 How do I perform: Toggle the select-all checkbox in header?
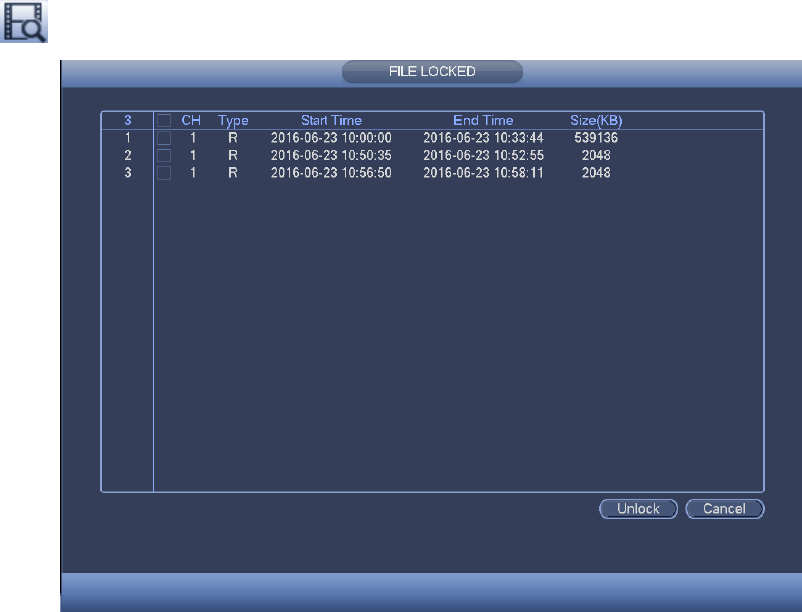164,120
